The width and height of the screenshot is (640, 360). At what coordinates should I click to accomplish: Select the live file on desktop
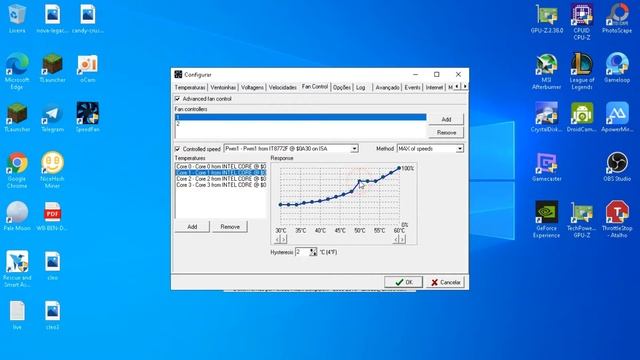pos(17,315)
